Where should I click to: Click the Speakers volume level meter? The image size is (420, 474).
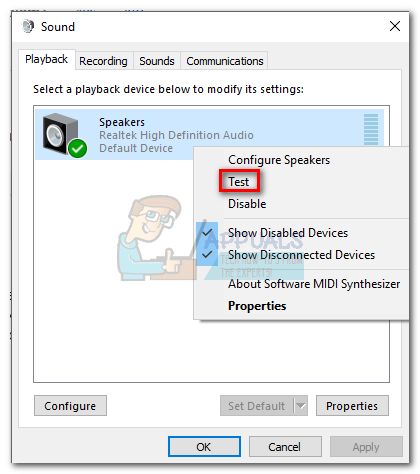tap(371, 129)
